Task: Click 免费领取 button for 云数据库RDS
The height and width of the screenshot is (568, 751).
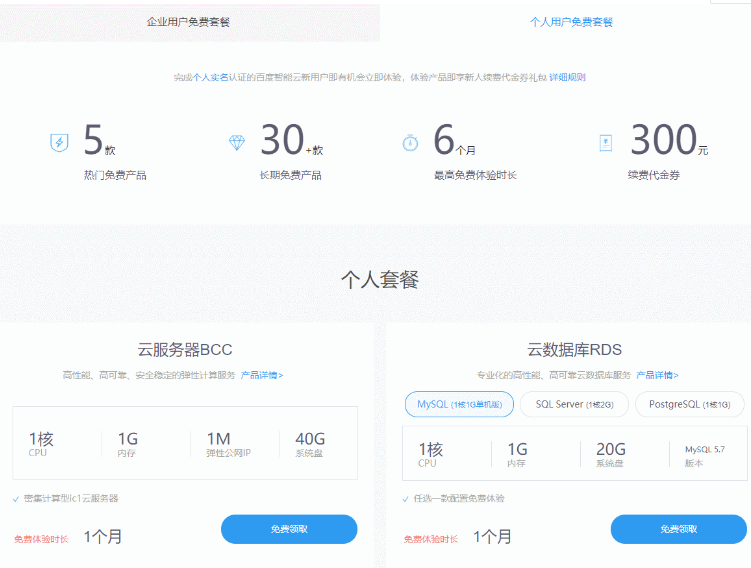Action: pyautogui.click(x=679, y=529)
